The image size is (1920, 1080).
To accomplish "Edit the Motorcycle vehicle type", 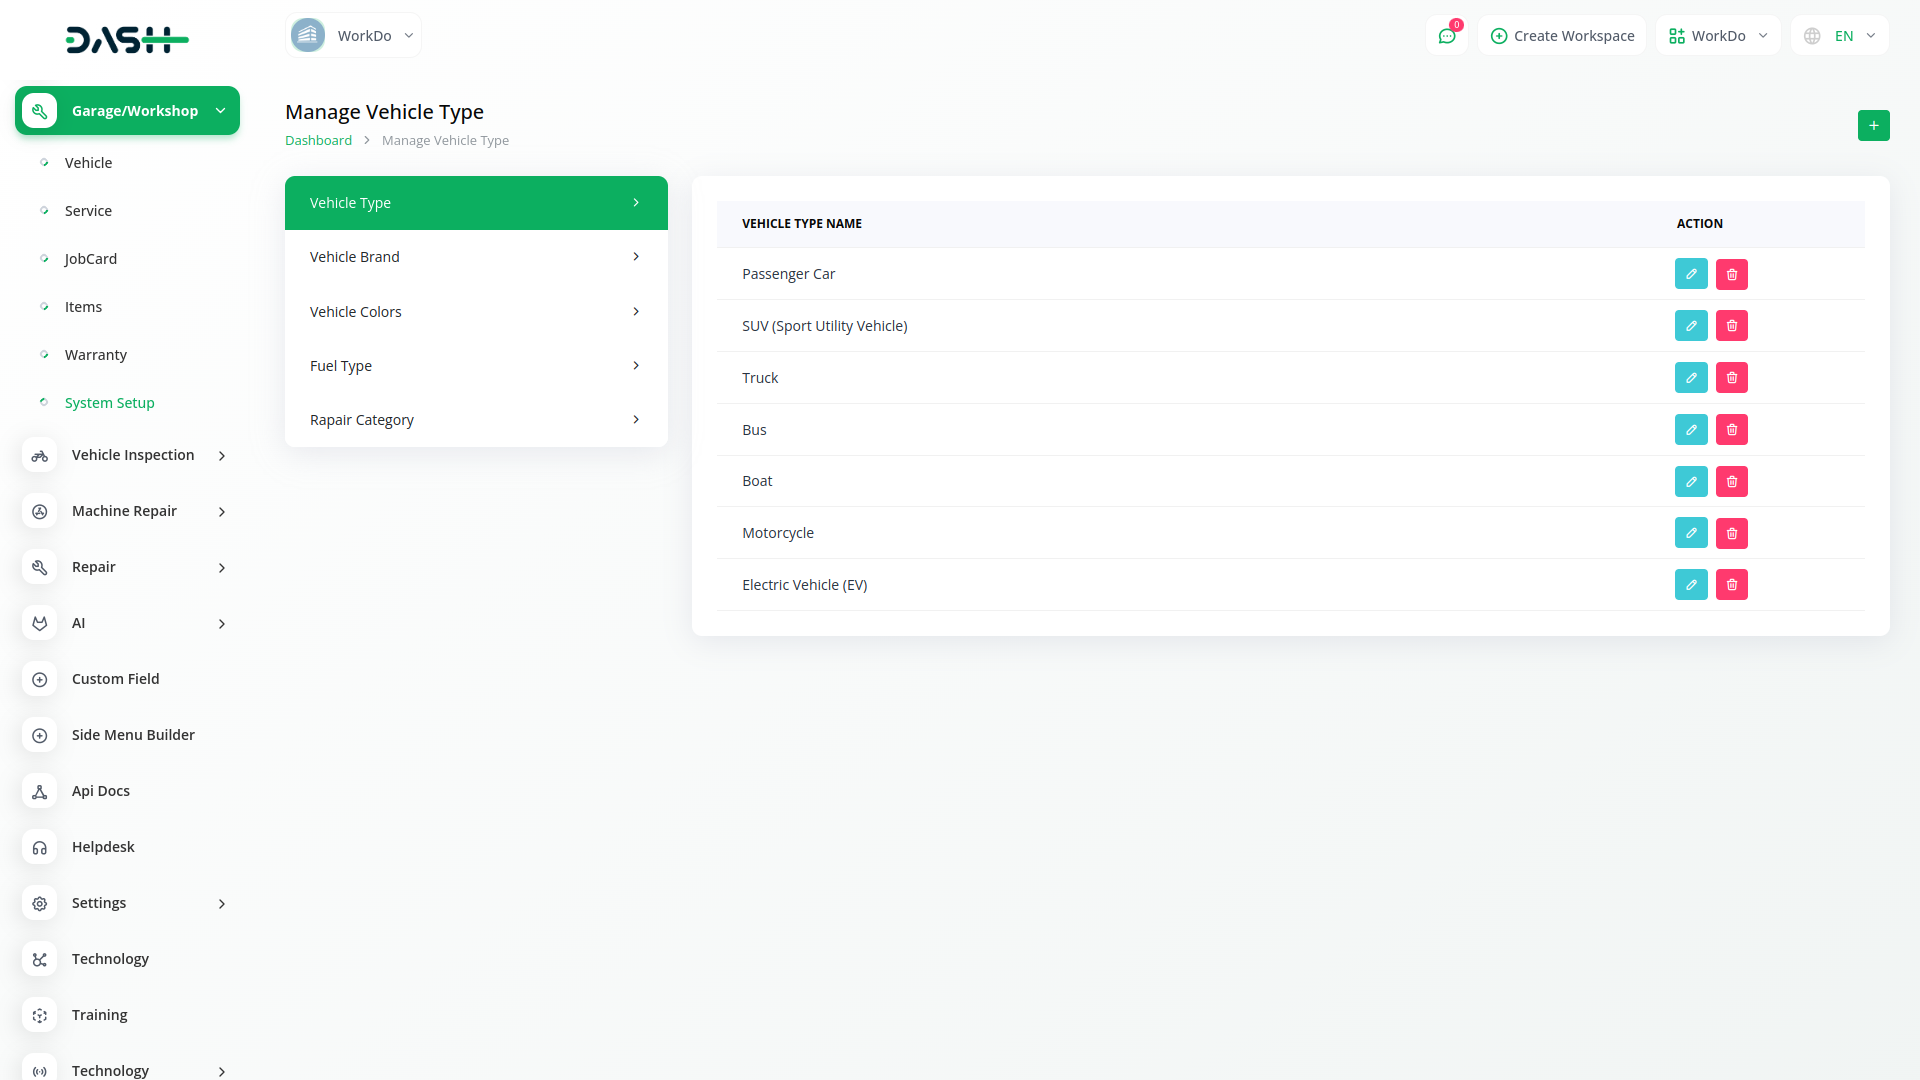I will coord(1691,533).
